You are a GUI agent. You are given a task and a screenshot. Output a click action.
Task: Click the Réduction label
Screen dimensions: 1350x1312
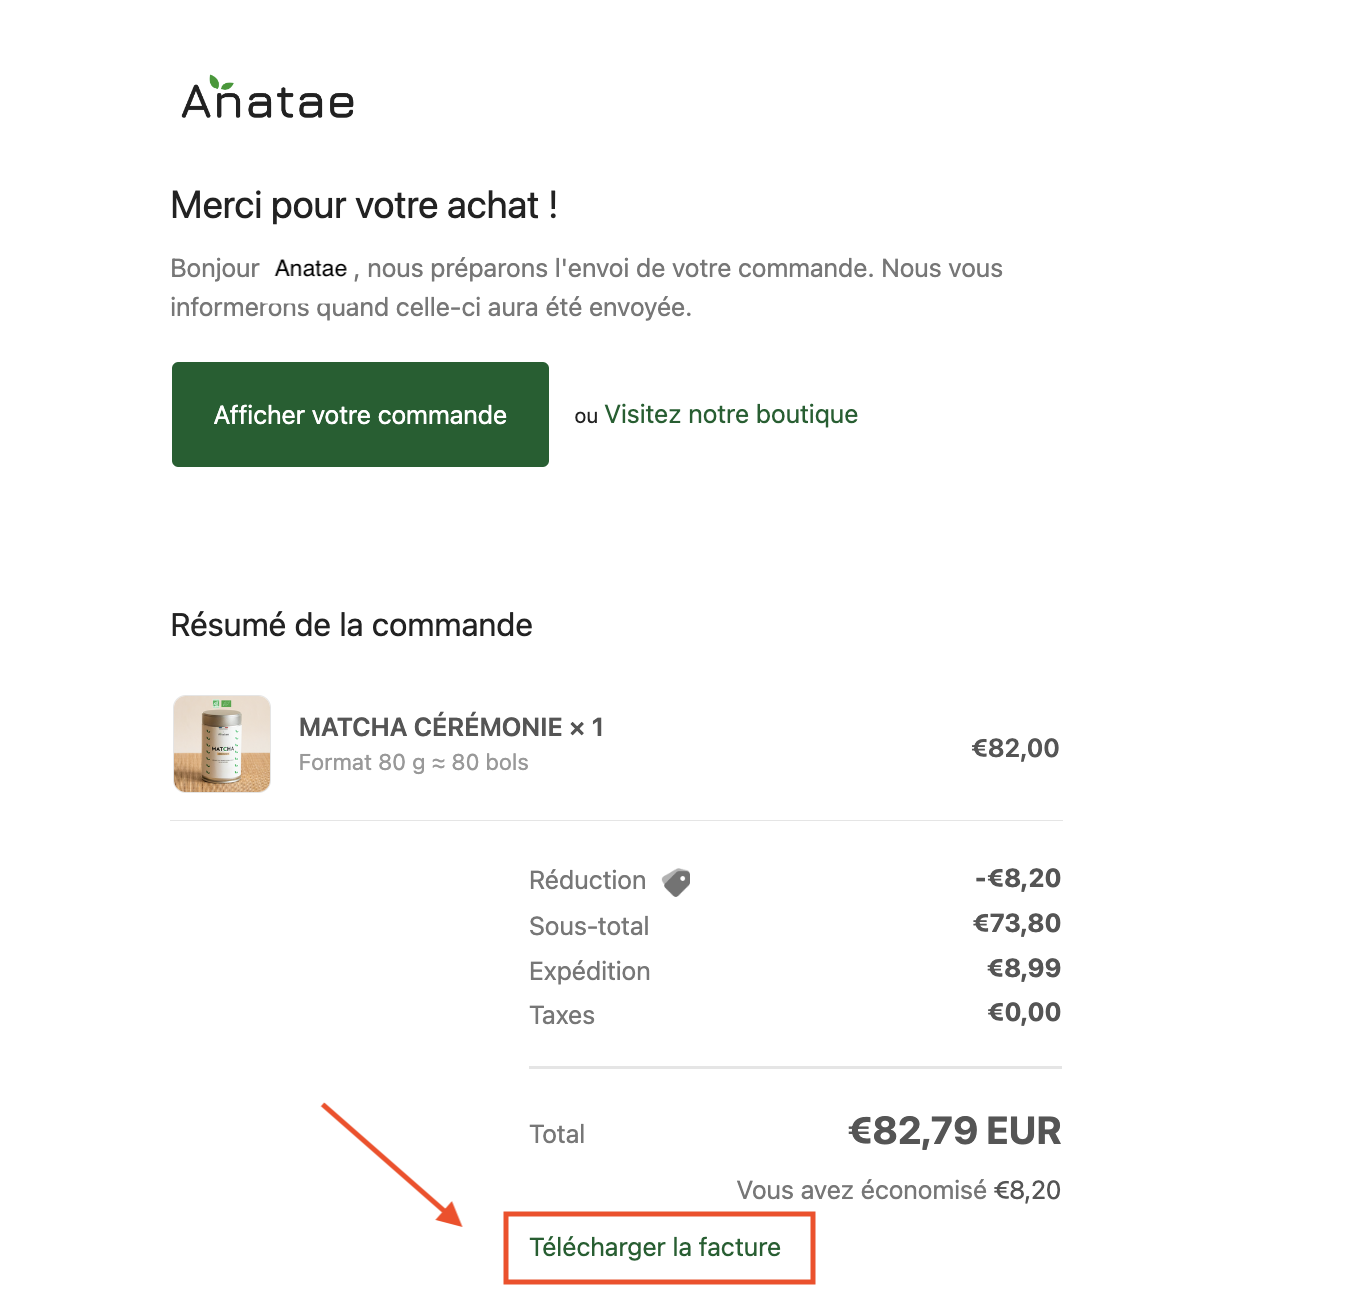pos(588,881)
